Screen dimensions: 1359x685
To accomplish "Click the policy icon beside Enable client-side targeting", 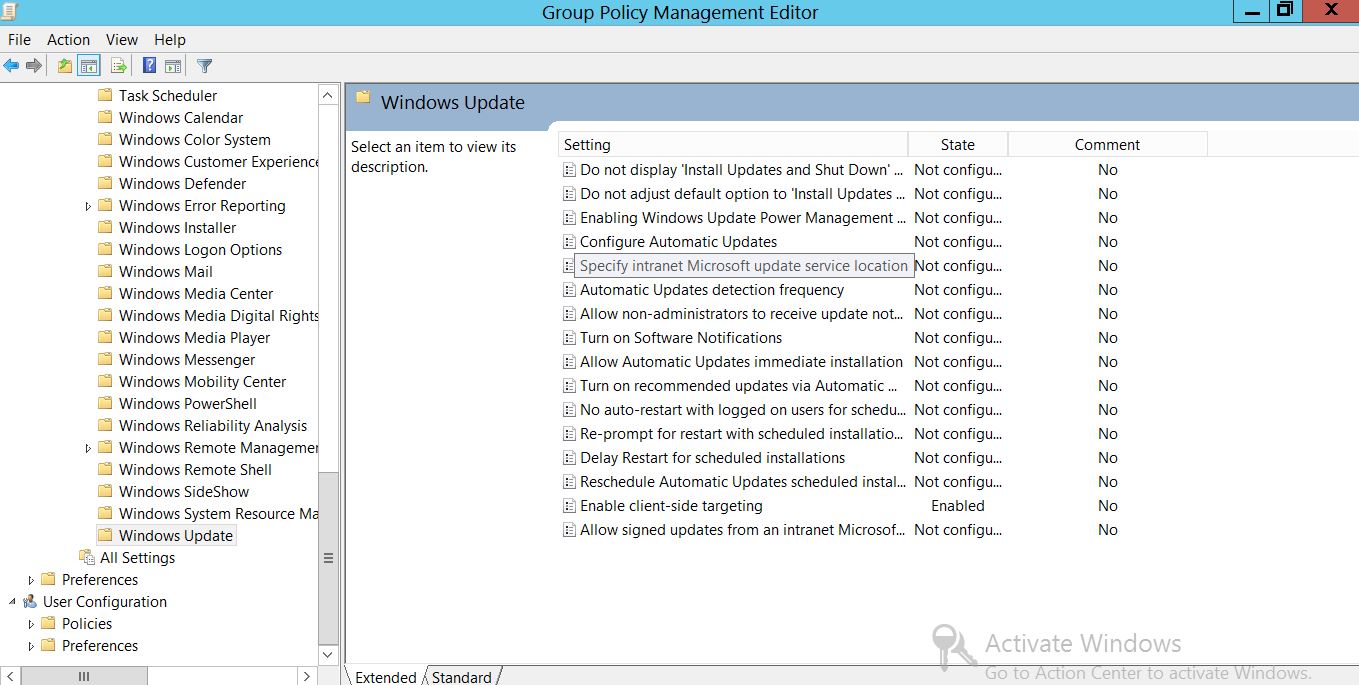I will [x=569, y=506].
